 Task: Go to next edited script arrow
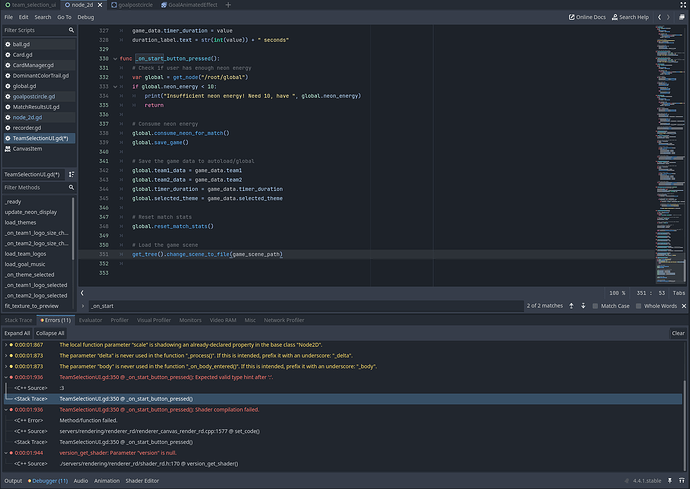coord(668,17)
